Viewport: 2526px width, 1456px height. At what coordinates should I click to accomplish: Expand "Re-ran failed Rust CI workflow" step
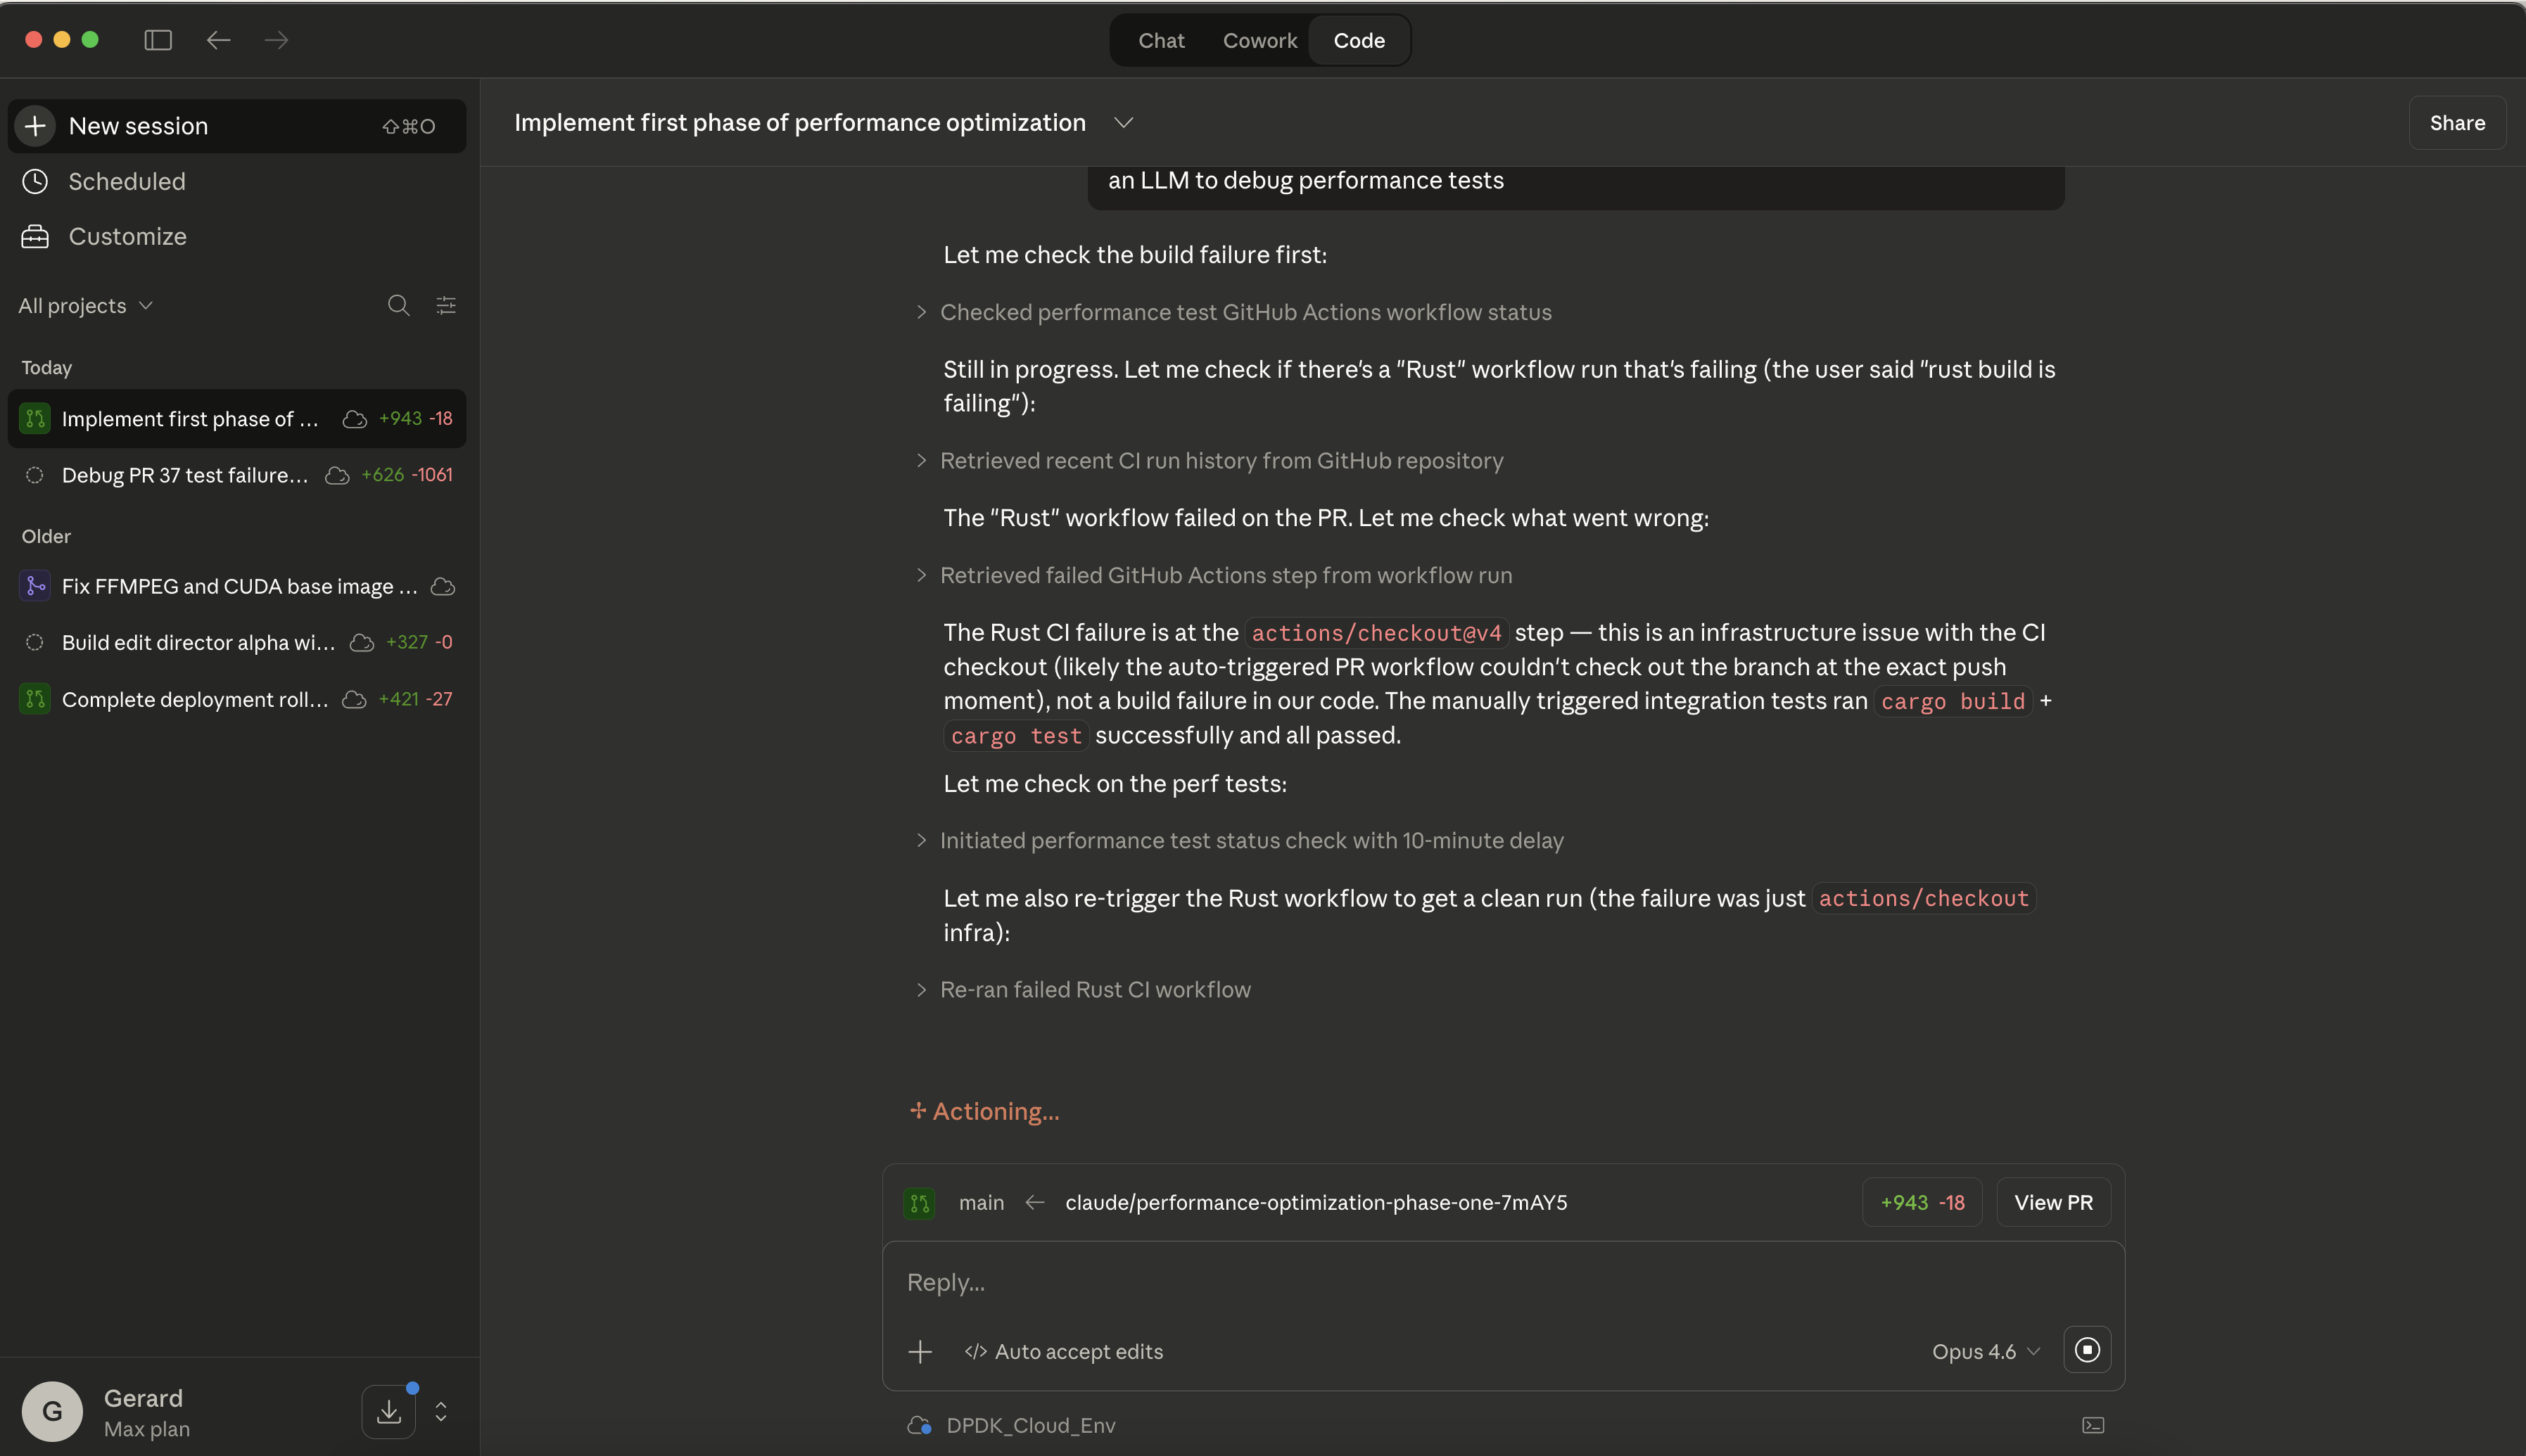tap(1094, 990)
